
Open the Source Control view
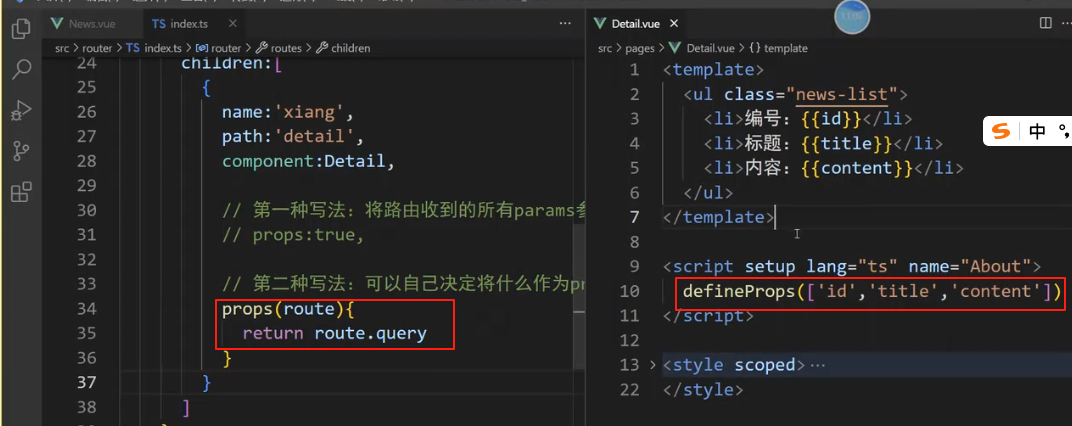point(21,151)
